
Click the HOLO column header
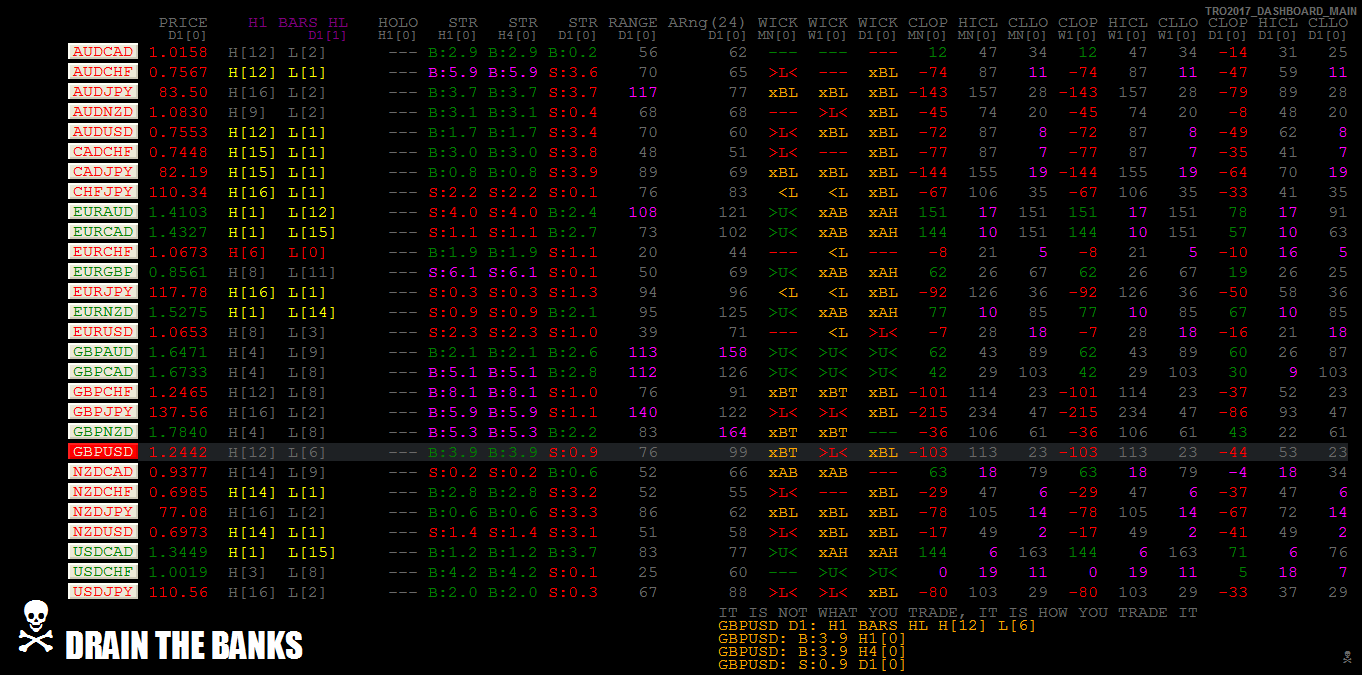coord(398,22)
